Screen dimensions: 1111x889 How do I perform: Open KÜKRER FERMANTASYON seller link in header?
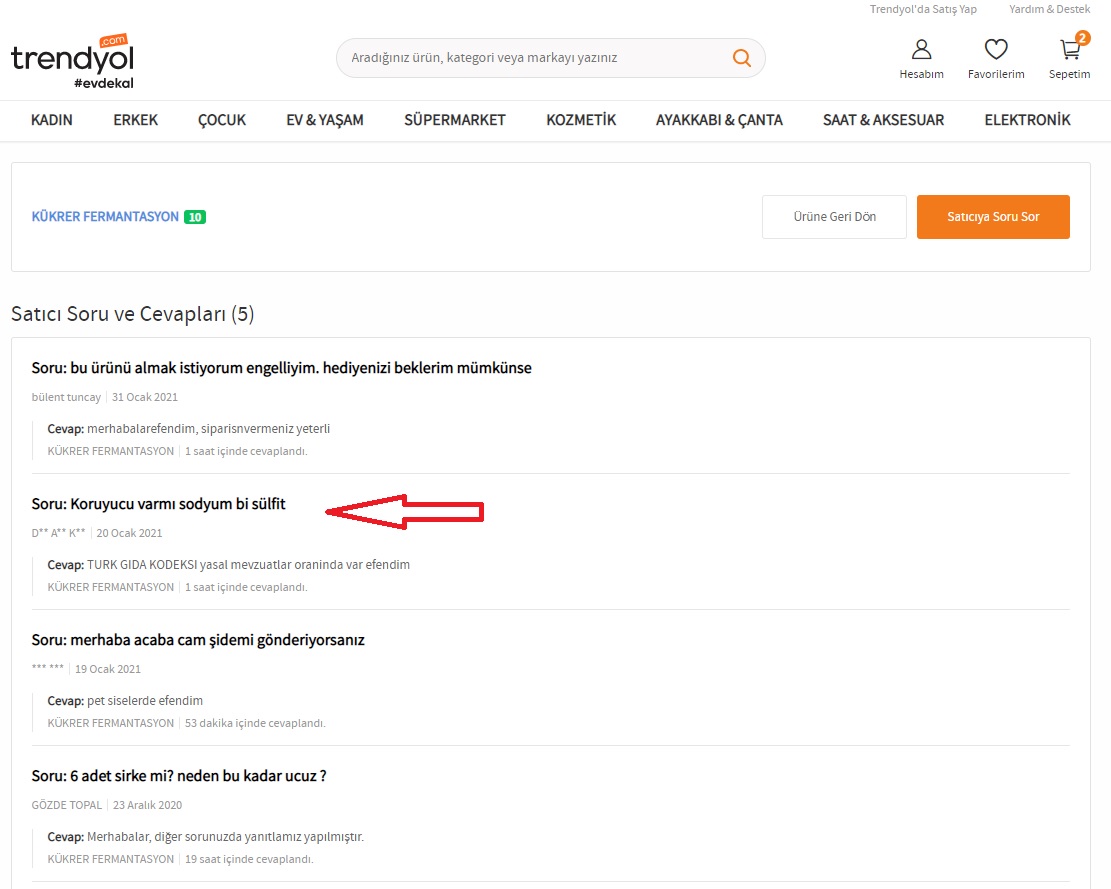pos(105,217)
